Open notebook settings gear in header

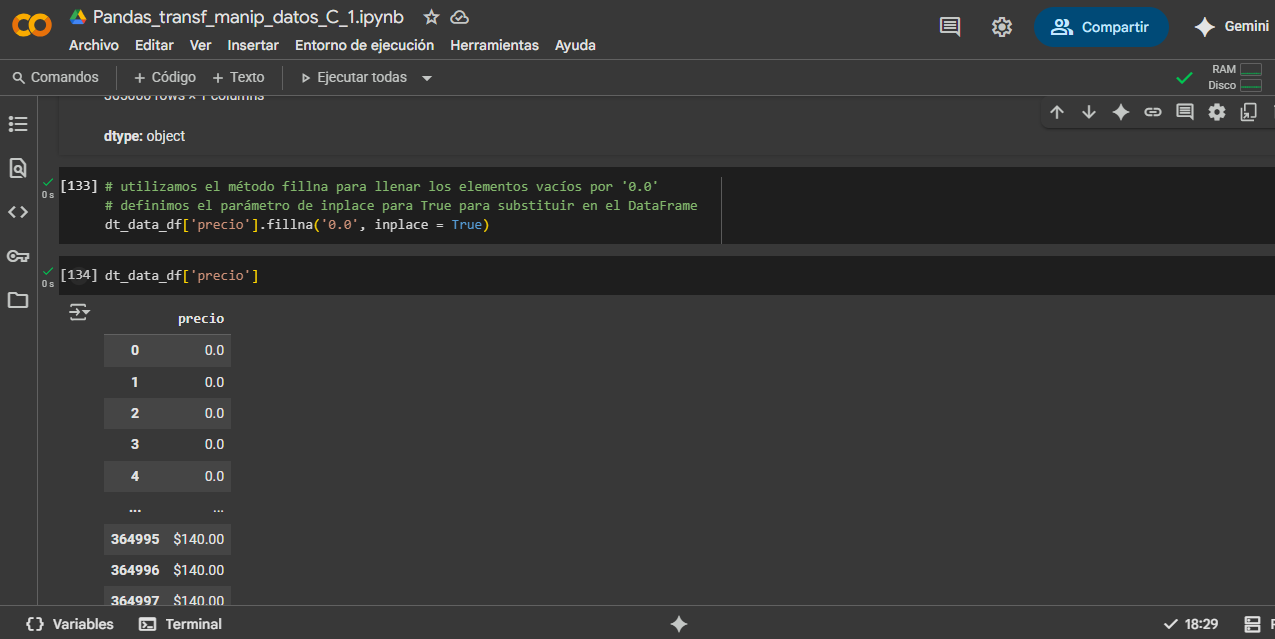[x=1002, y=27]
